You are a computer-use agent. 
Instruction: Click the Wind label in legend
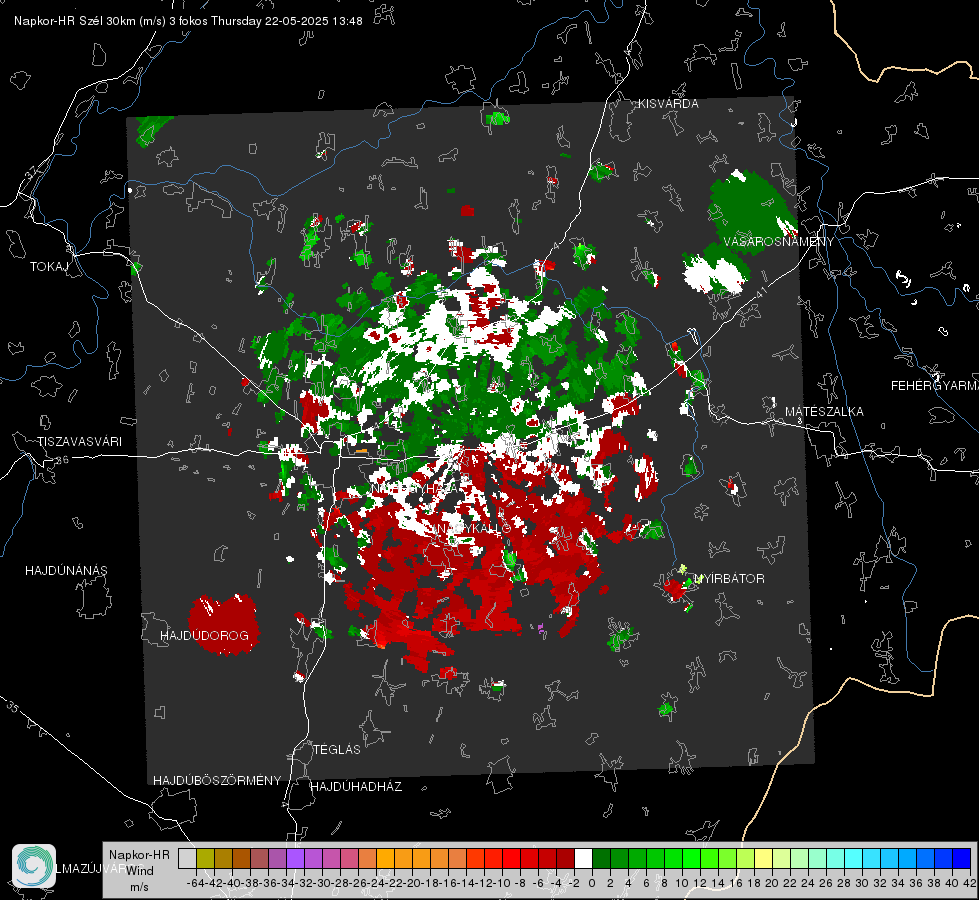[x=140, y=871]
